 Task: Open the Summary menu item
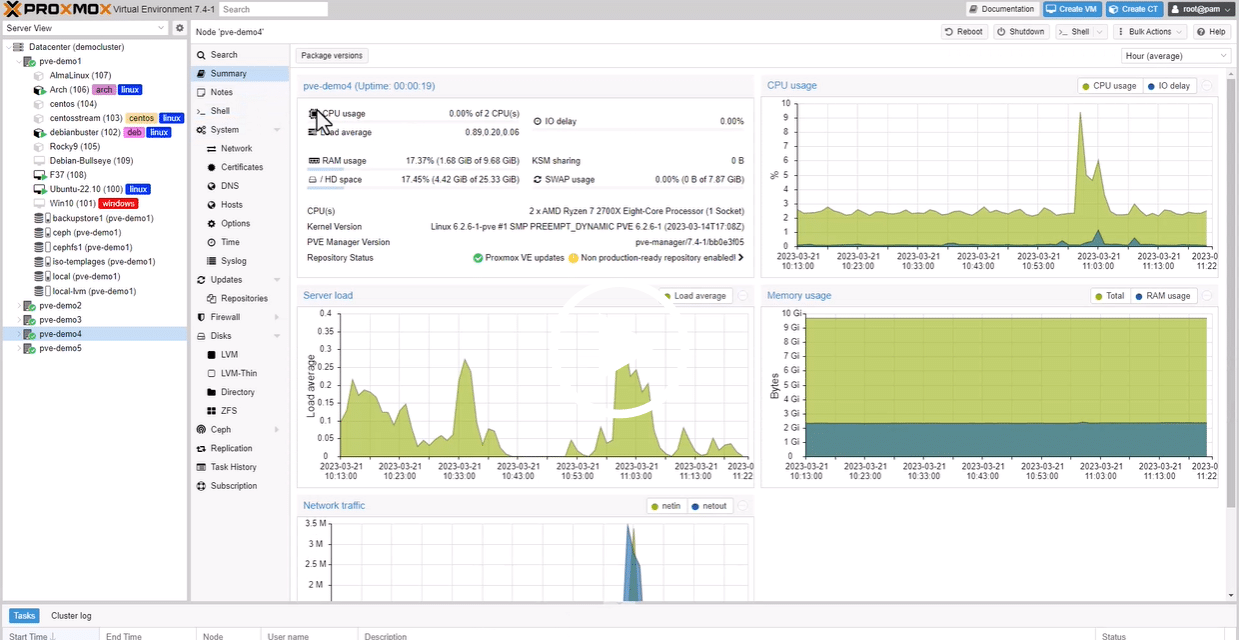pyautogui.click(x=240, y=74)
